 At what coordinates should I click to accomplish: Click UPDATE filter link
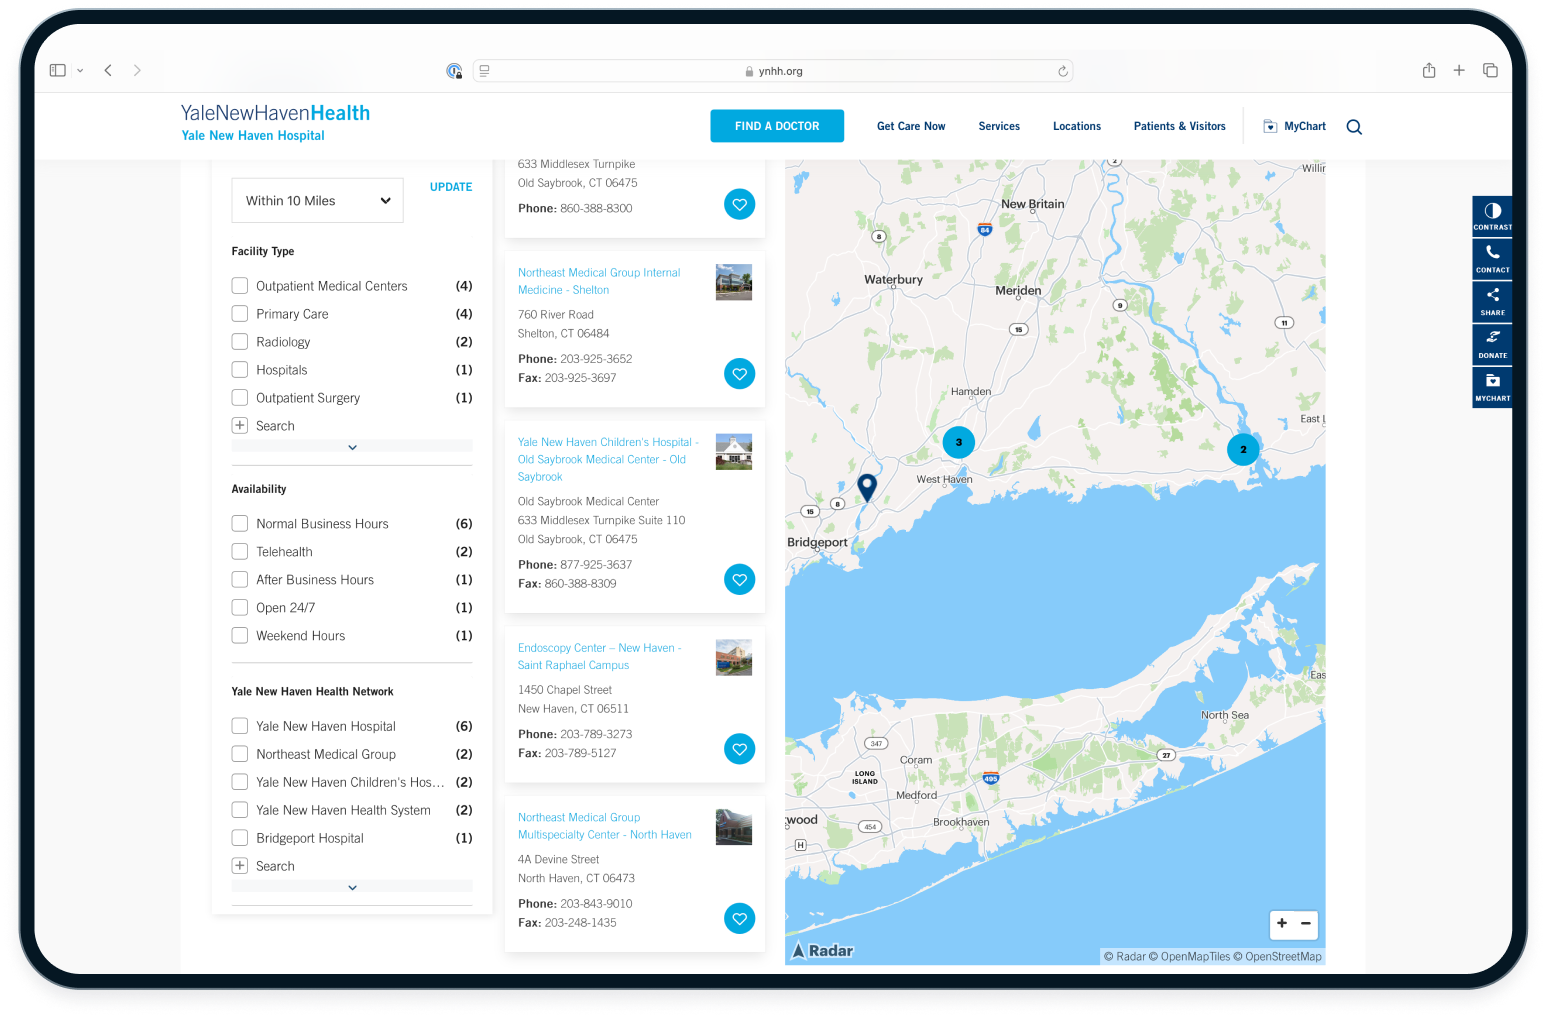point(451,187)
